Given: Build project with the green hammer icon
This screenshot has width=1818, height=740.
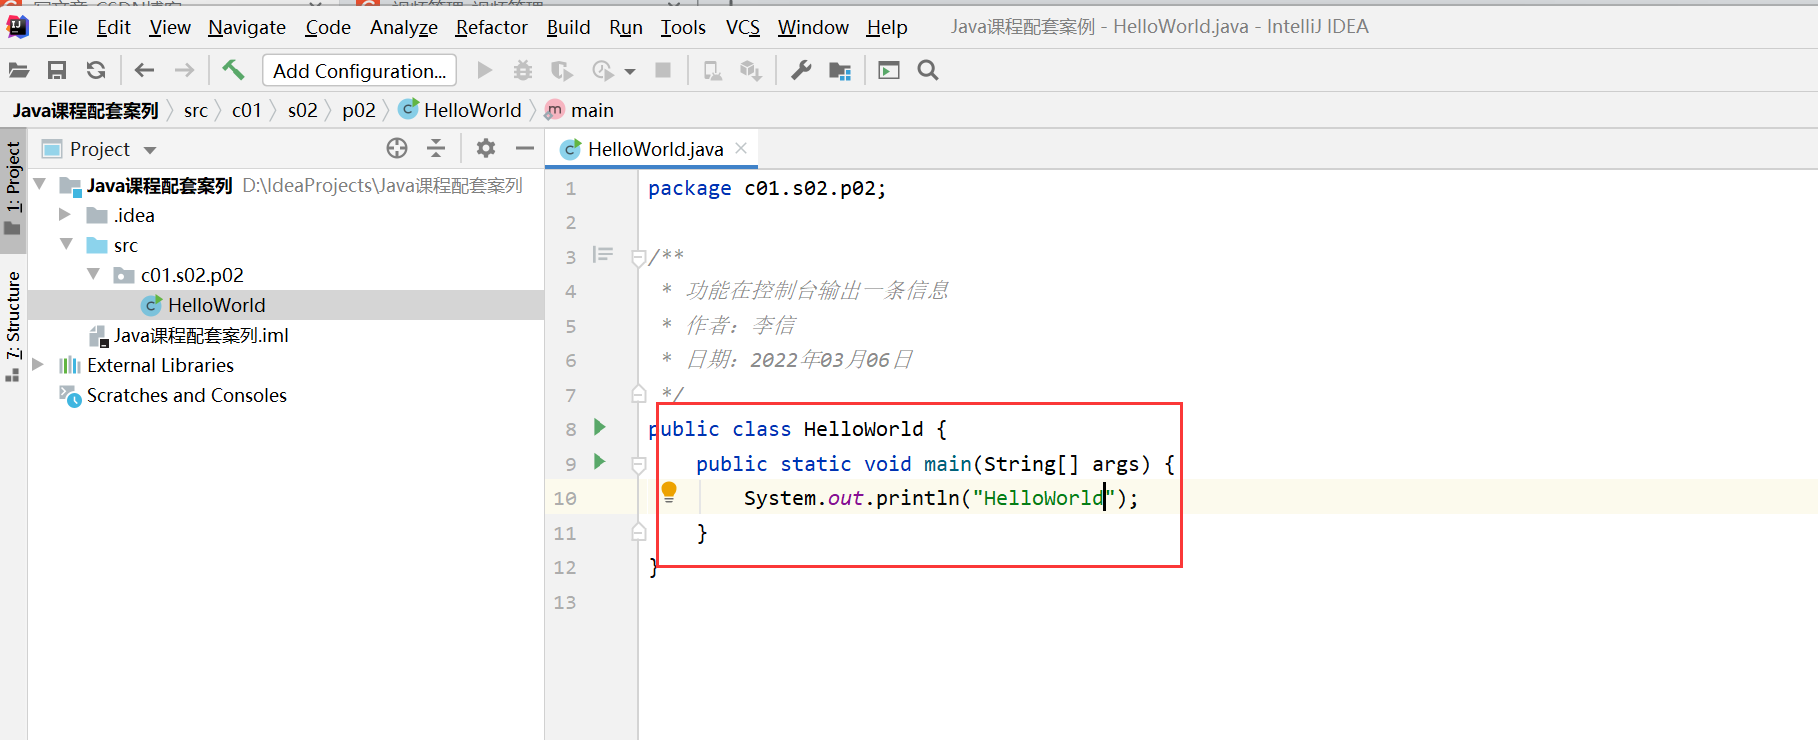Looking at the screenshot, I should [233, 69].
